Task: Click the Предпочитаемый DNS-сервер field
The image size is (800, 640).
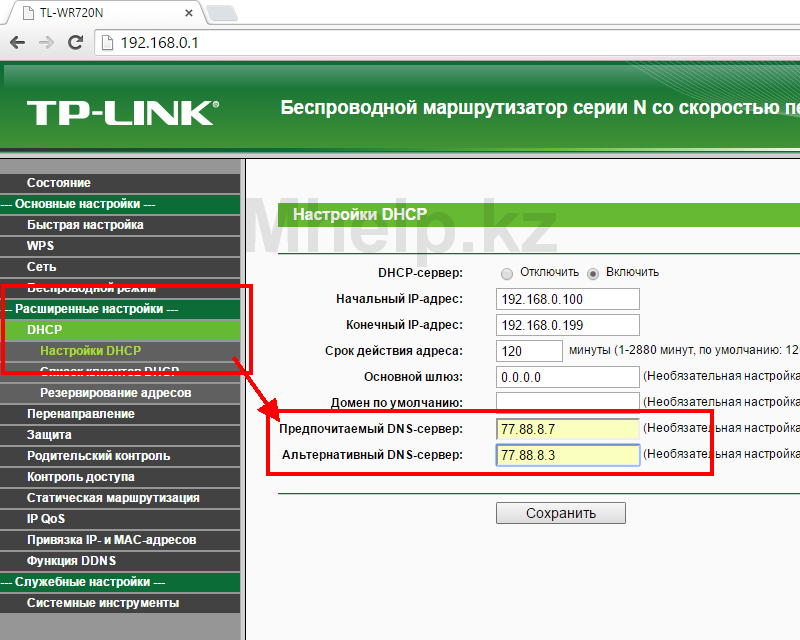Action: click(x=567, y=429)
